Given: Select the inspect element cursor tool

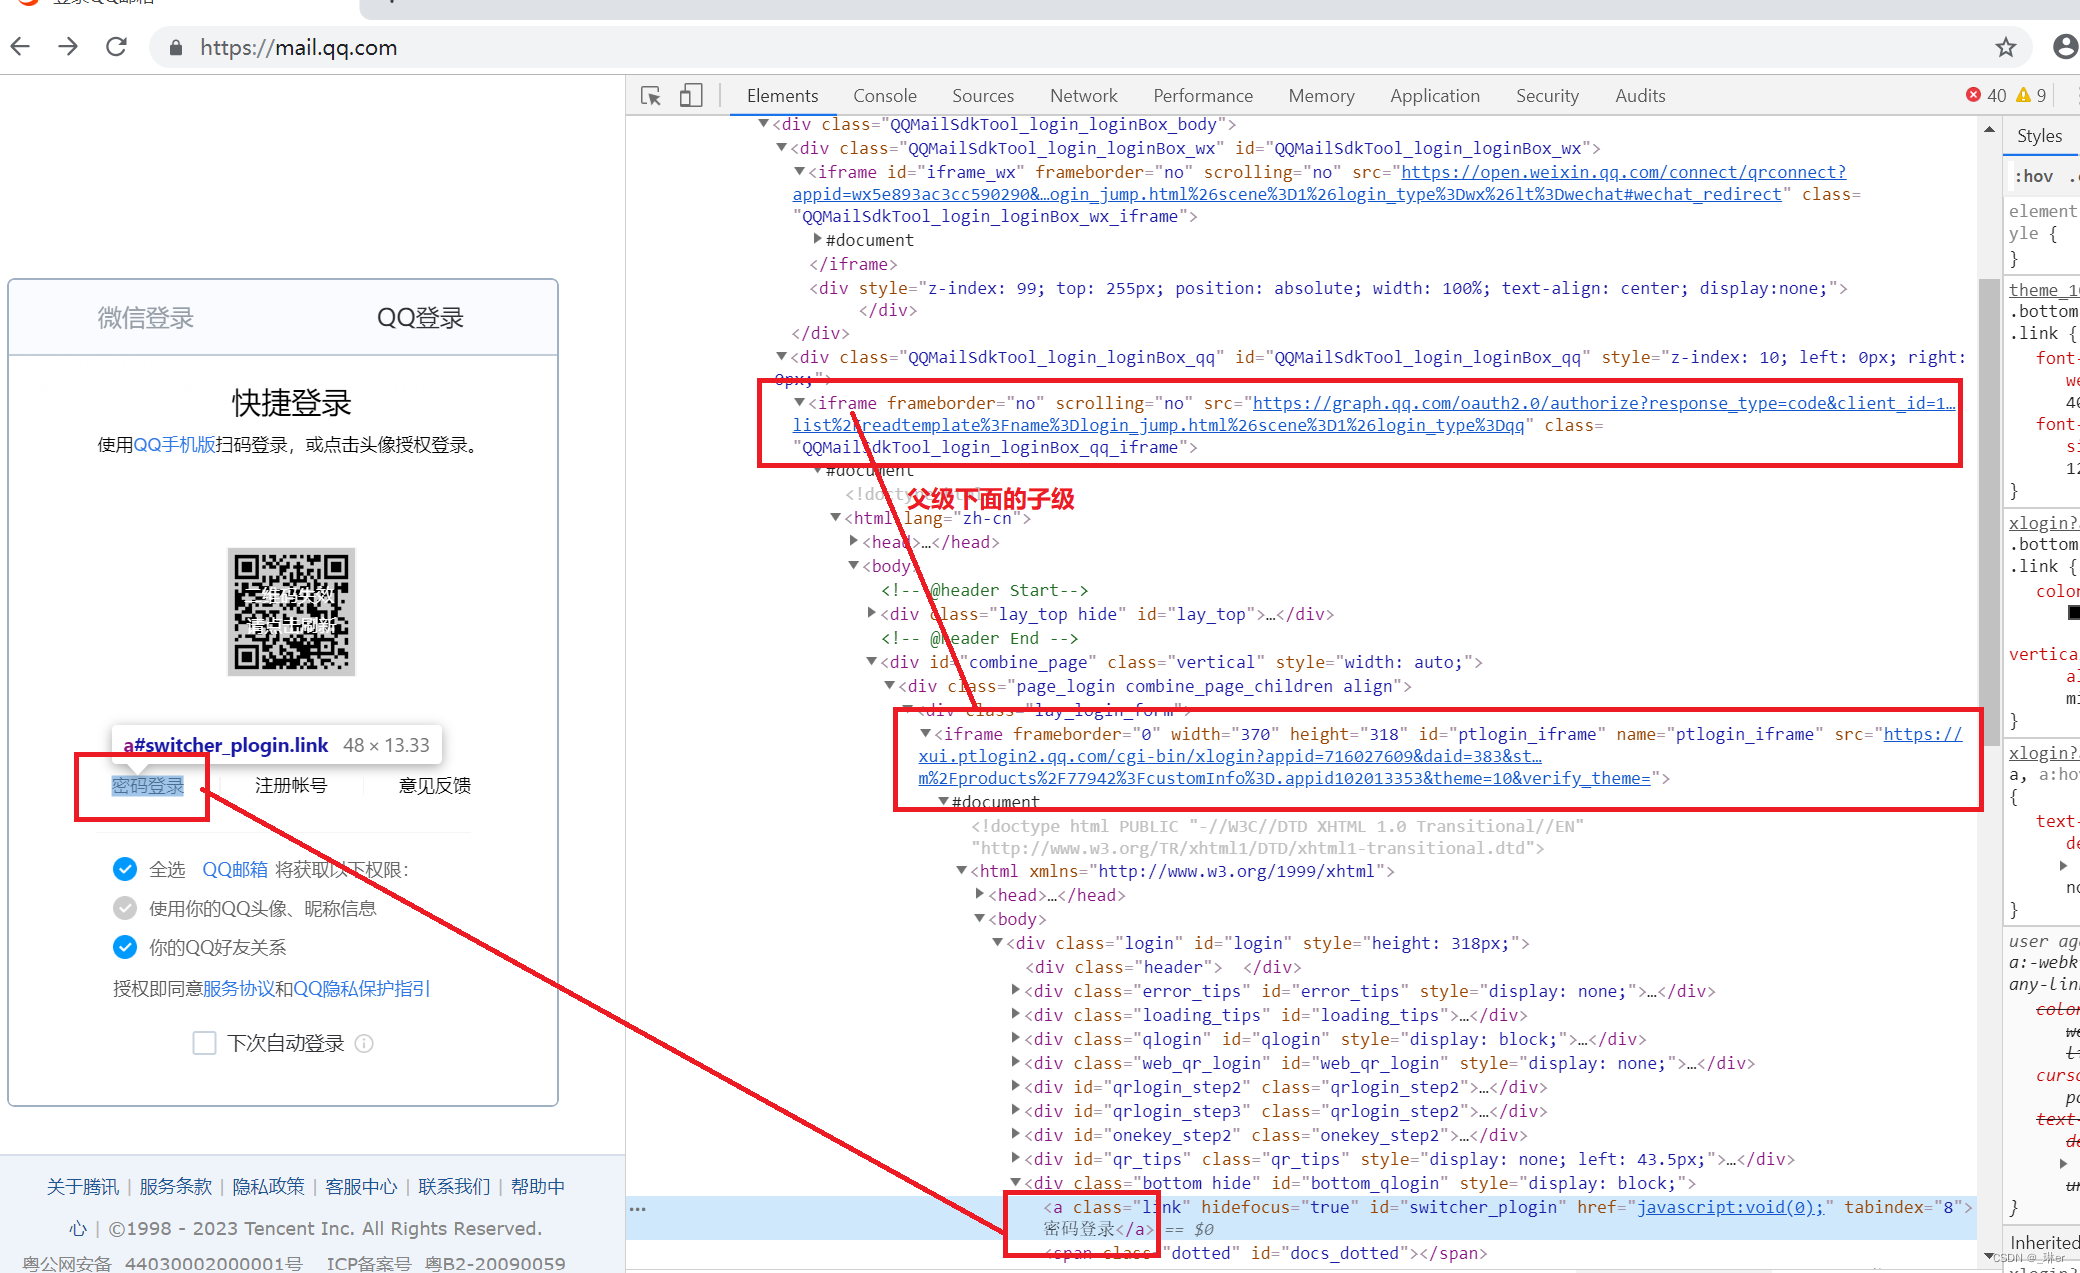Looking at the screenshot, I should (x=650, y=95).
